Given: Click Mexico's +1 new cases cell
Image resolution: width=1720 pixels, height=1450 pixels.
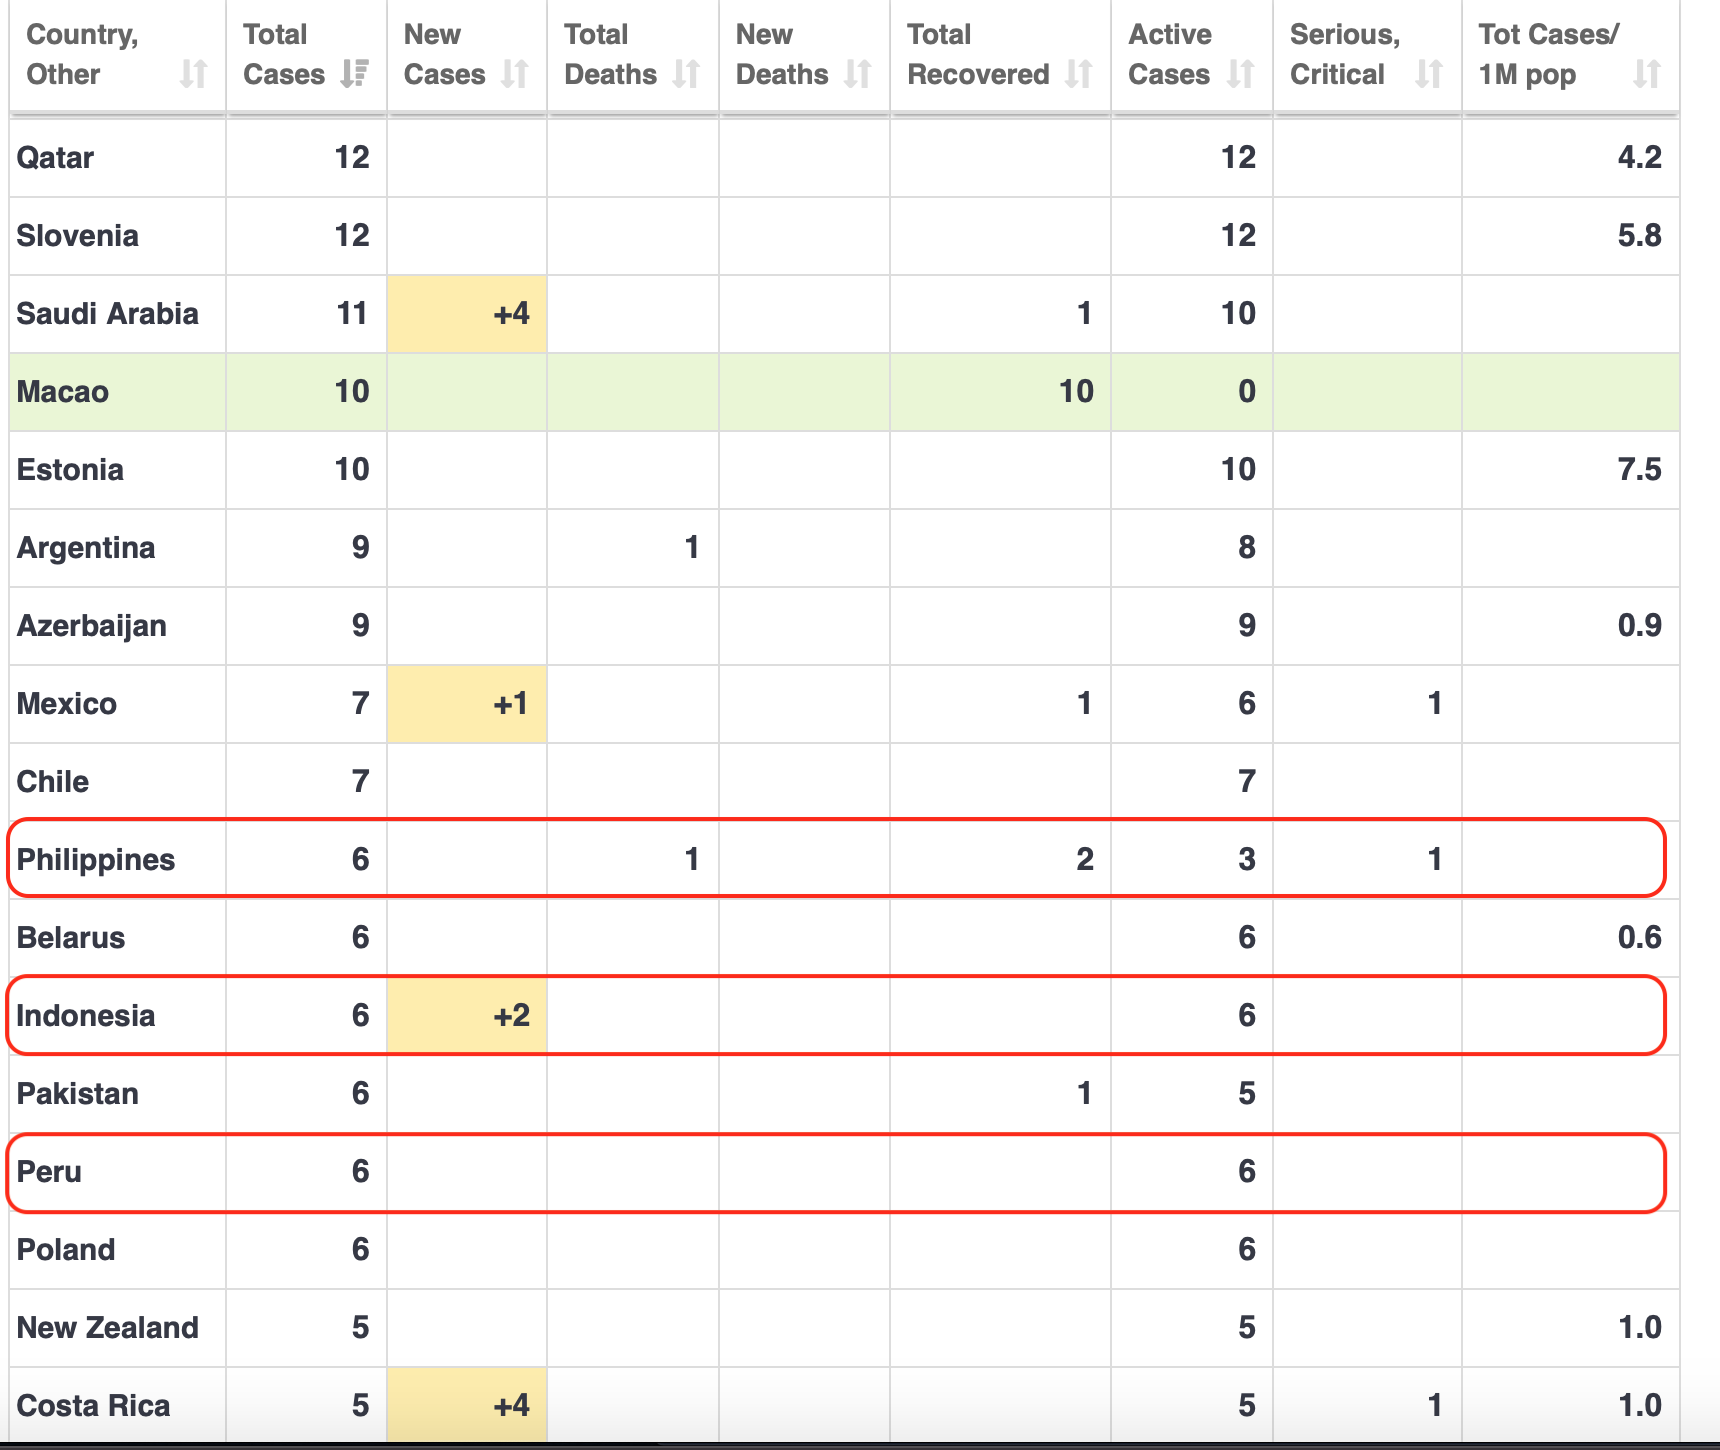Looking at the screenshot, I should coord(467,703).
